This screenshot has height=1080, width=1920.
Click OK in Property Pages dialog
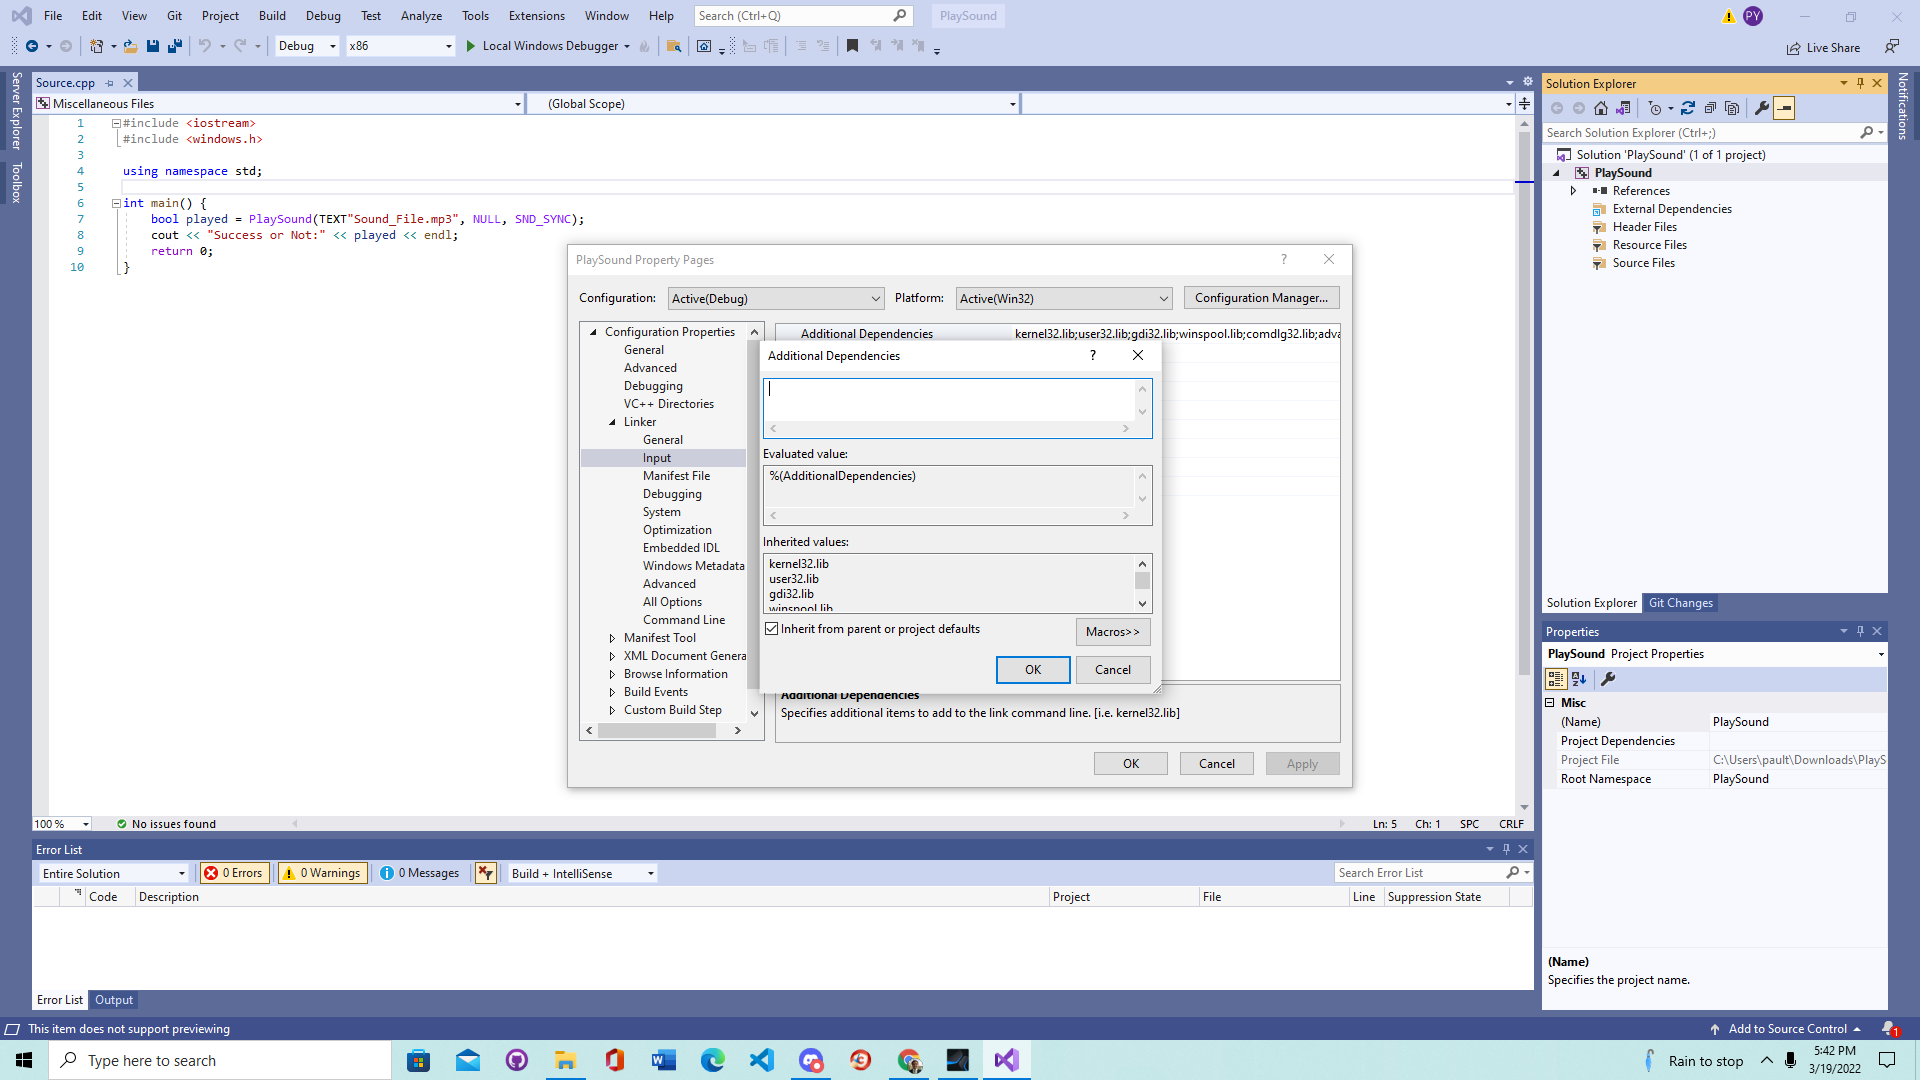[x=1131, y=764]
